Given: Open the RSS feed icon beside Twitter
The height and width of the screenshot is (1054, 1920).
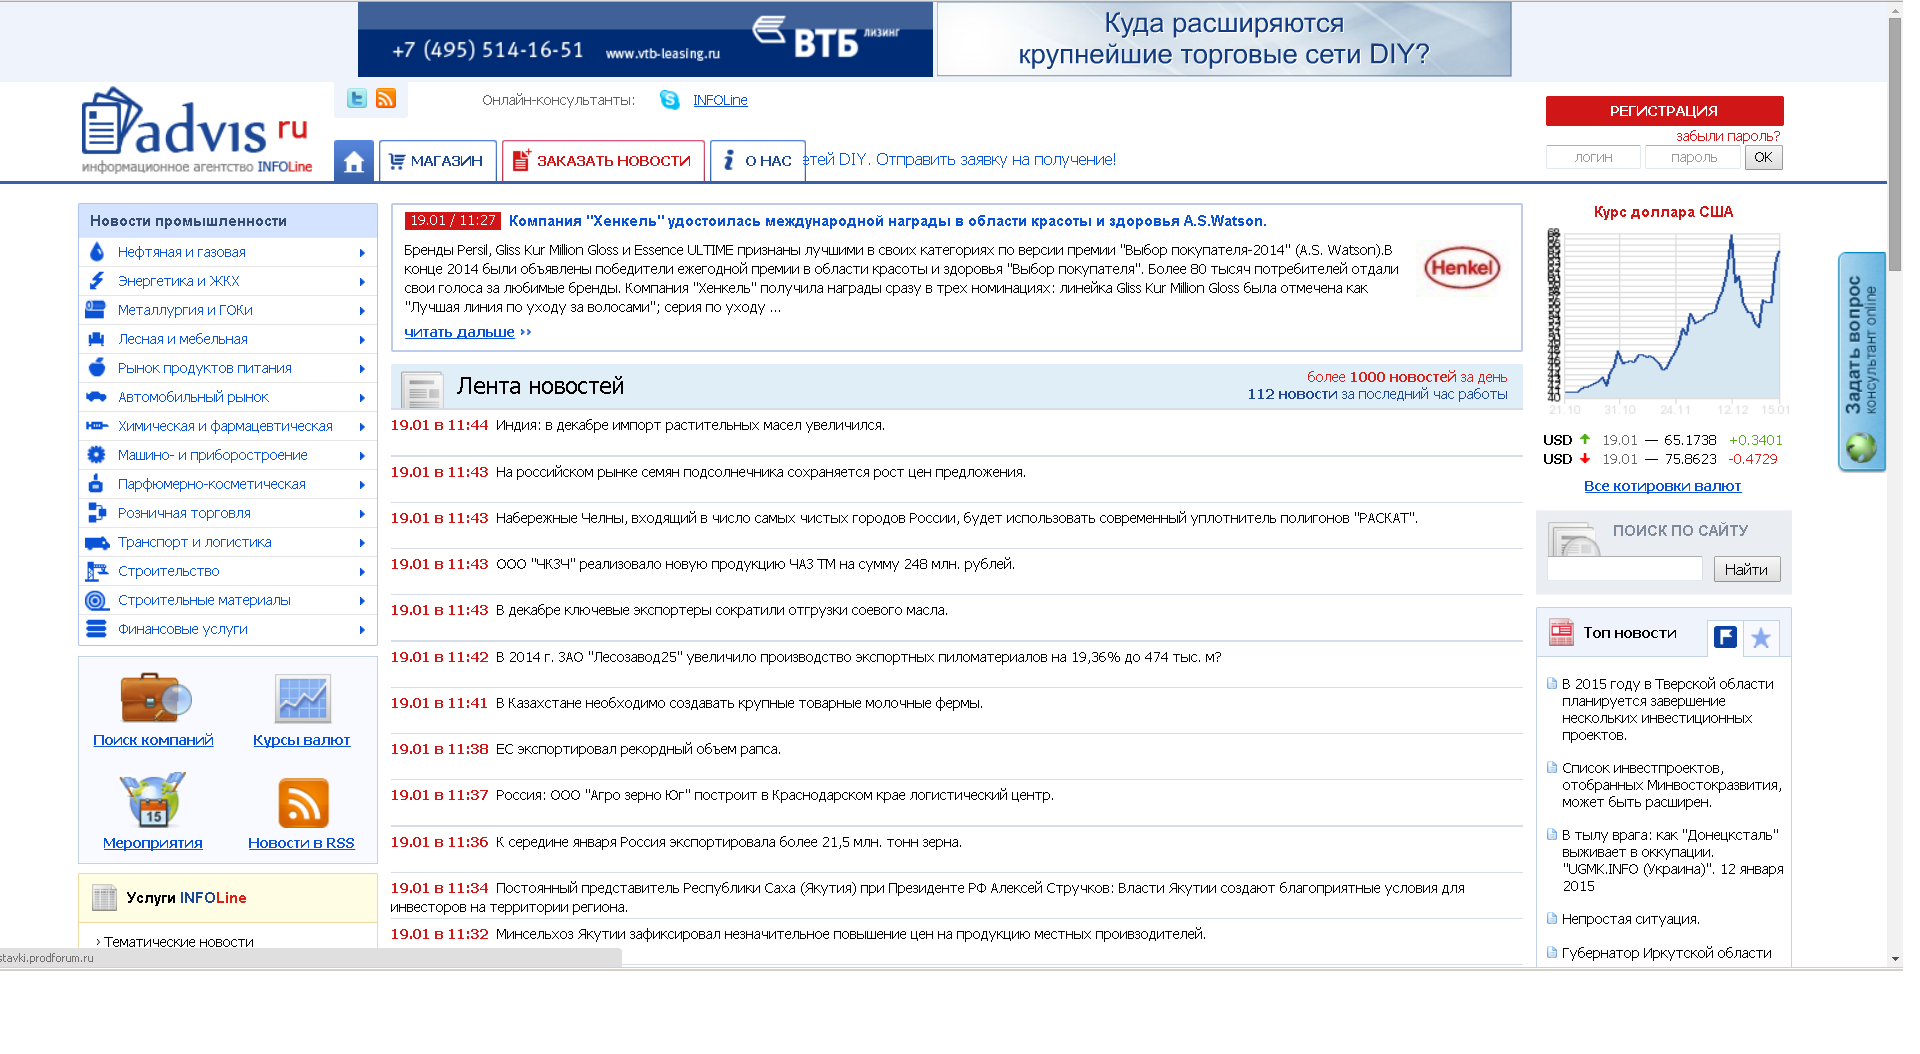Looking at the screenshot, I should tap(386, 98).
